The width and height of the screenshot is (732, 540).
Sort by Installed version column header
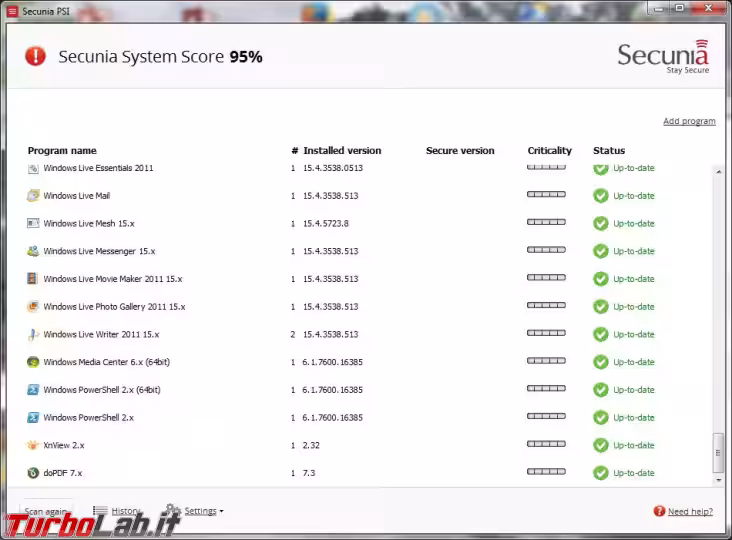click(x=342, y=151)
